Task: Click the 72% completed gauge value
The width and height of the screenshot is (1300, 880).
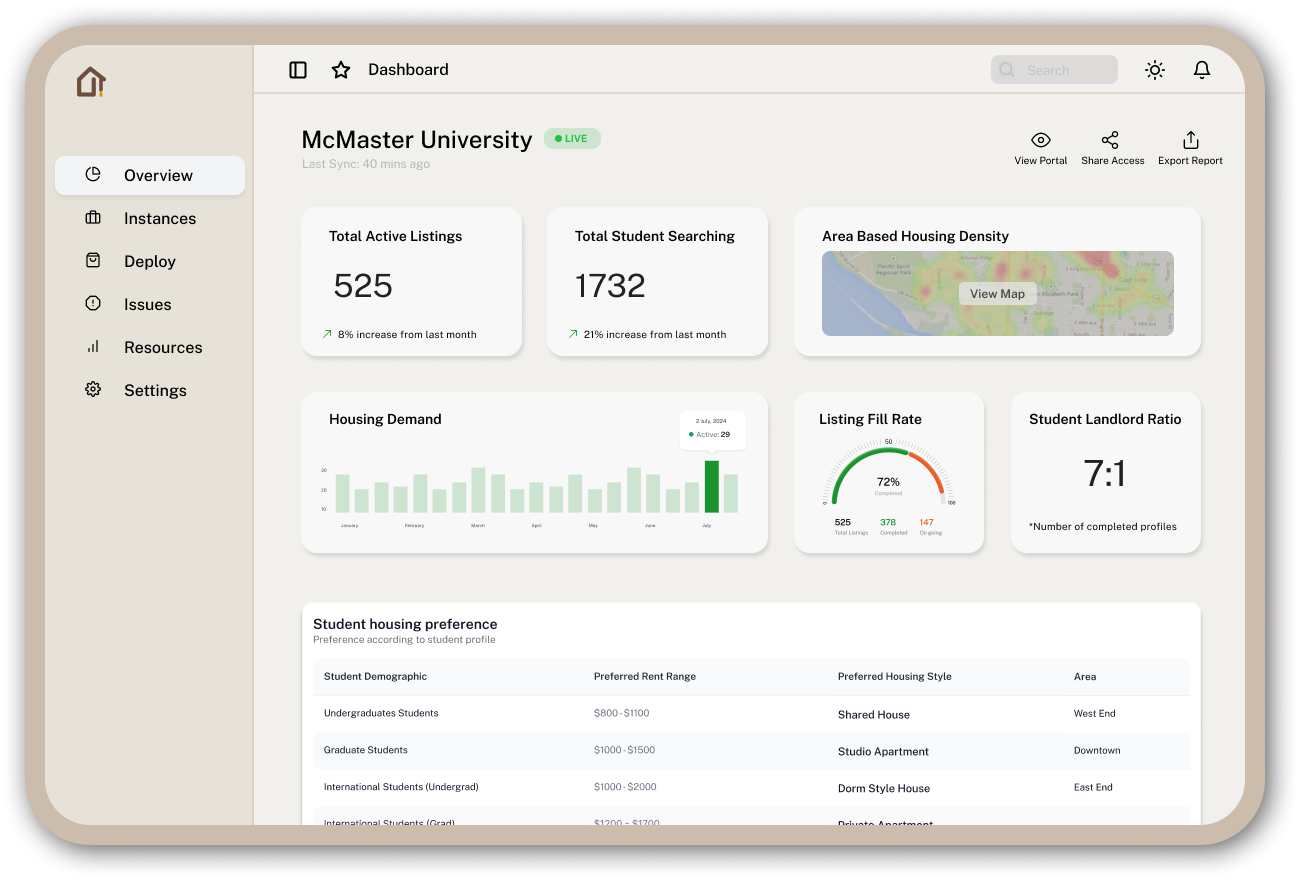Action: pyautogui.click(x=888, y=482)
